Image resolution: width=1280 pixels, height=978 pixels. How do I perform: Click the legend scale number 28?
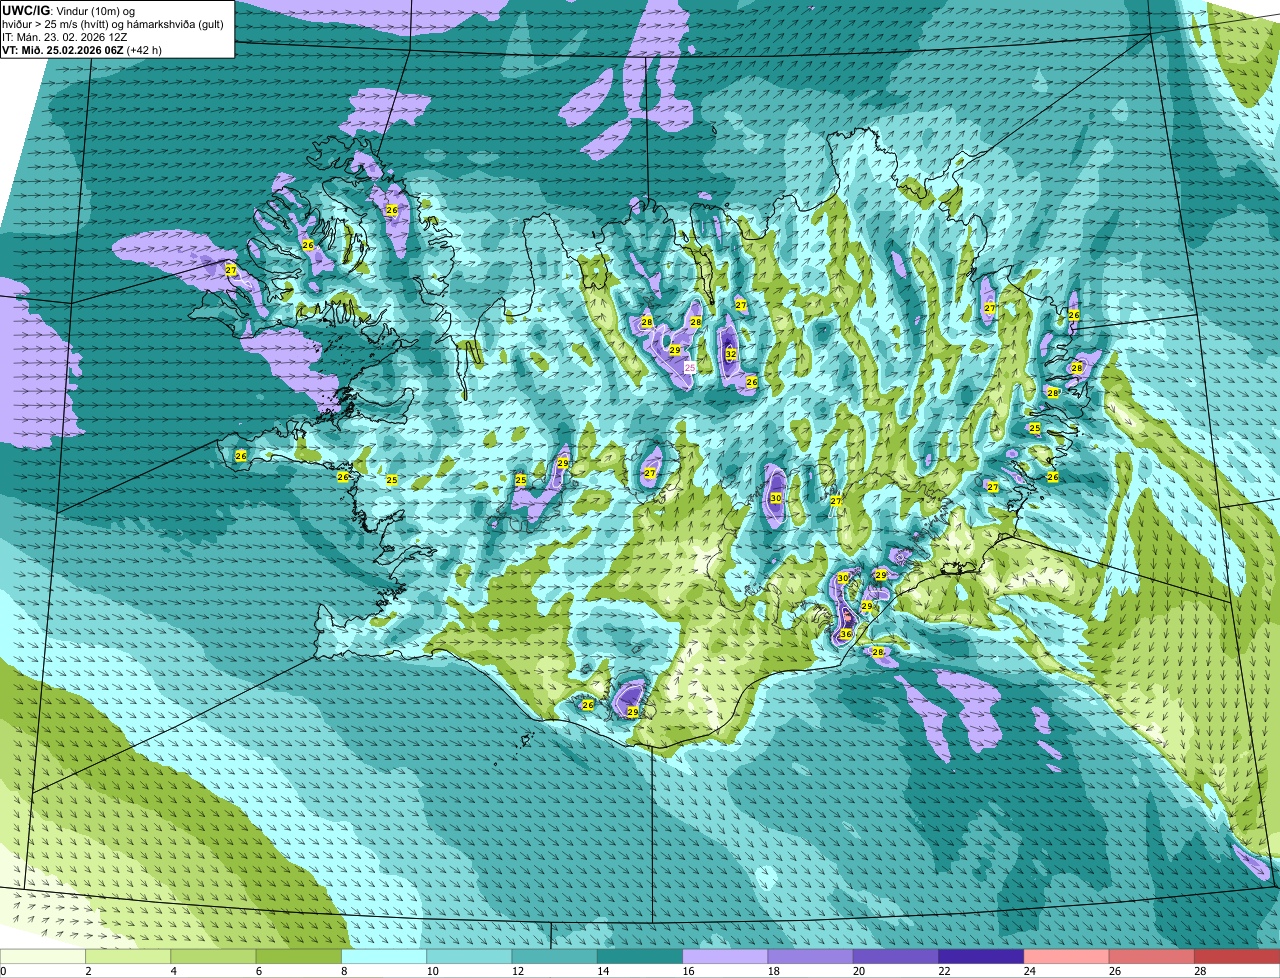1200,971
